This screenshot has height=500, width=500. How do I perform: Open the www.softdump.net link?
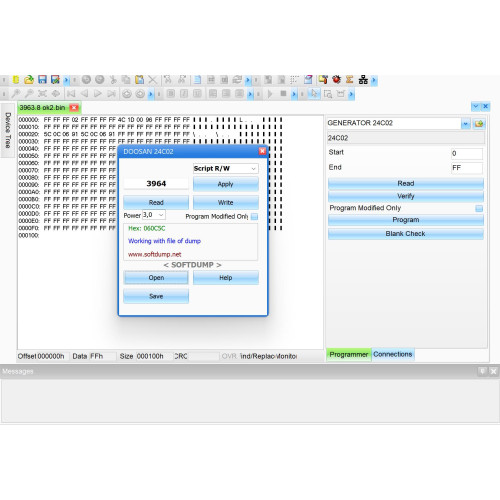[155, 254]
